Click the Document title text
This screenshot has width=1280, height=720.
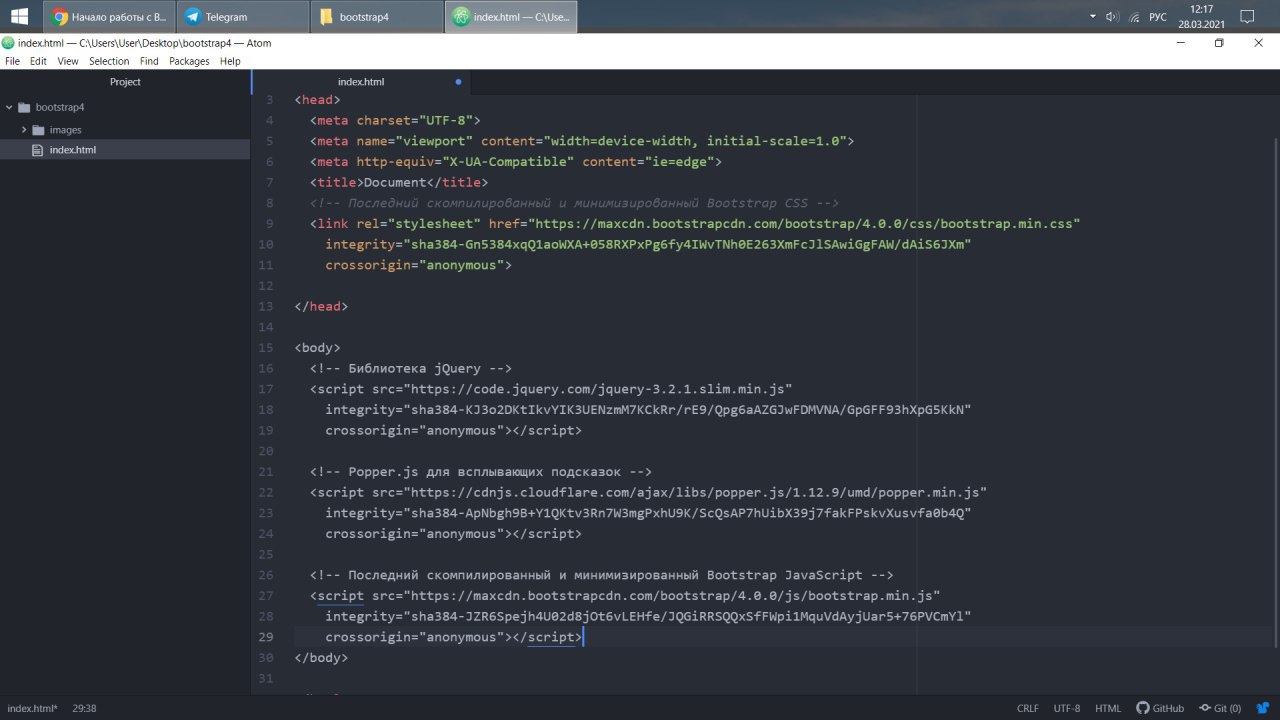(x=395, y=183)
